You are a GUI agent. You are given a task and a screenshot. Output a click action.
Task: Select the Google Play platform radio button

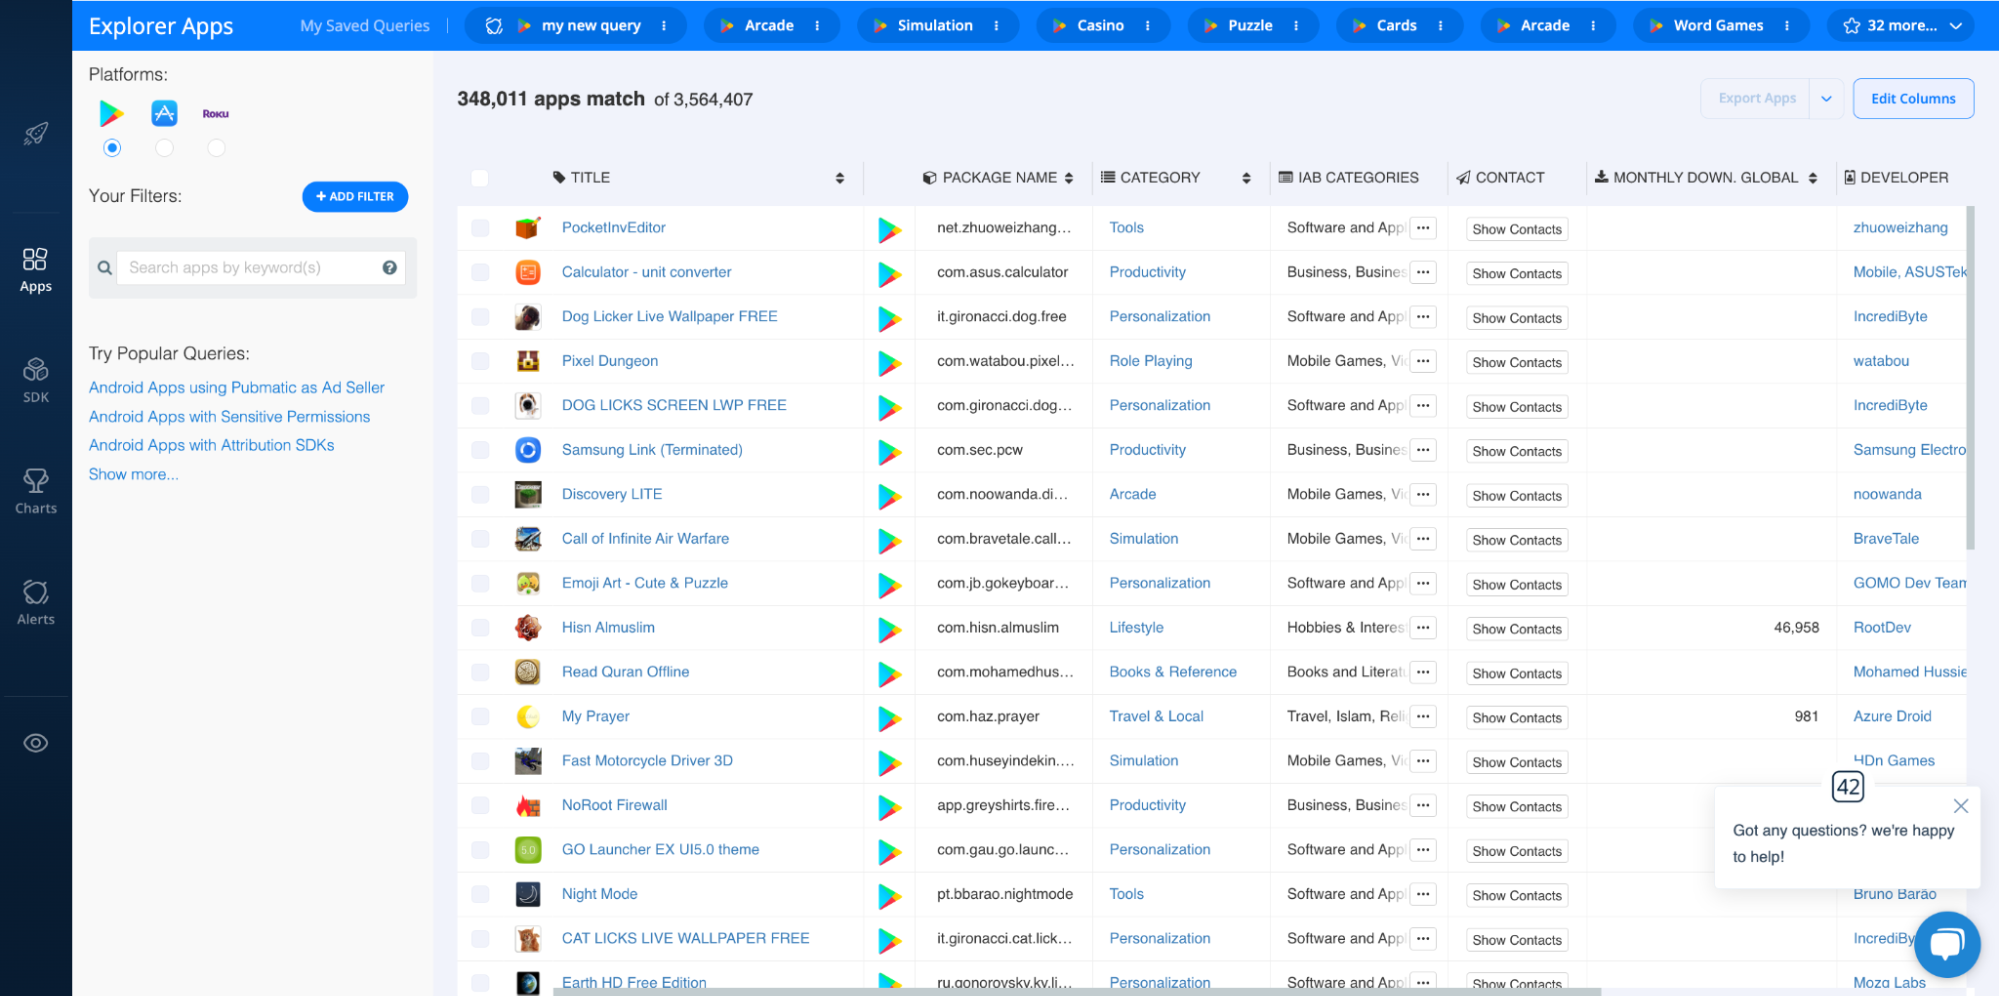pos(112,148)
